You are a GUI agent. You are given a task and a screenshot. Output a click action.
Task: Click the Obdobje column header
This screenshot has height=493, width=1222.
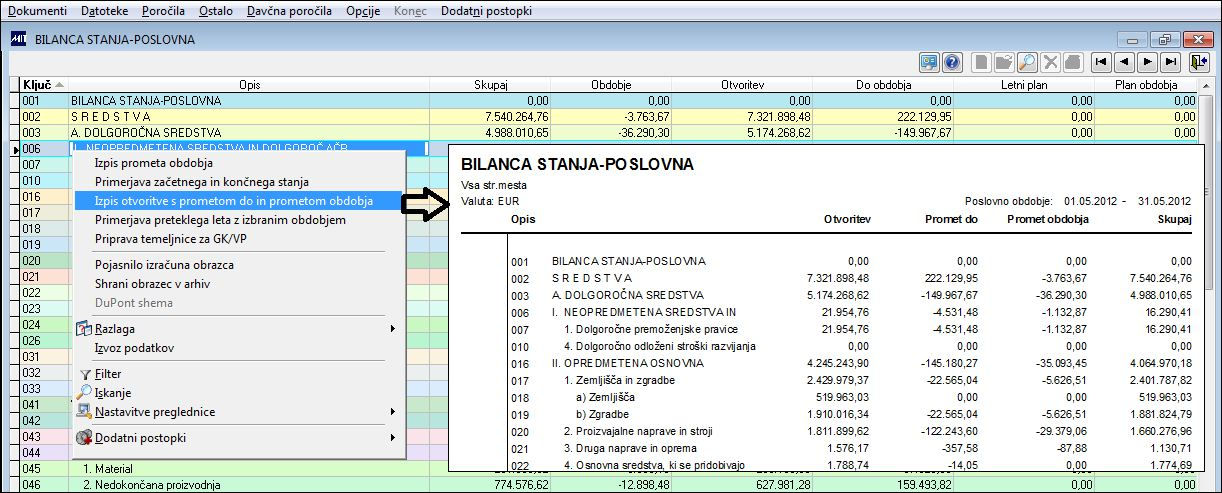611,85
